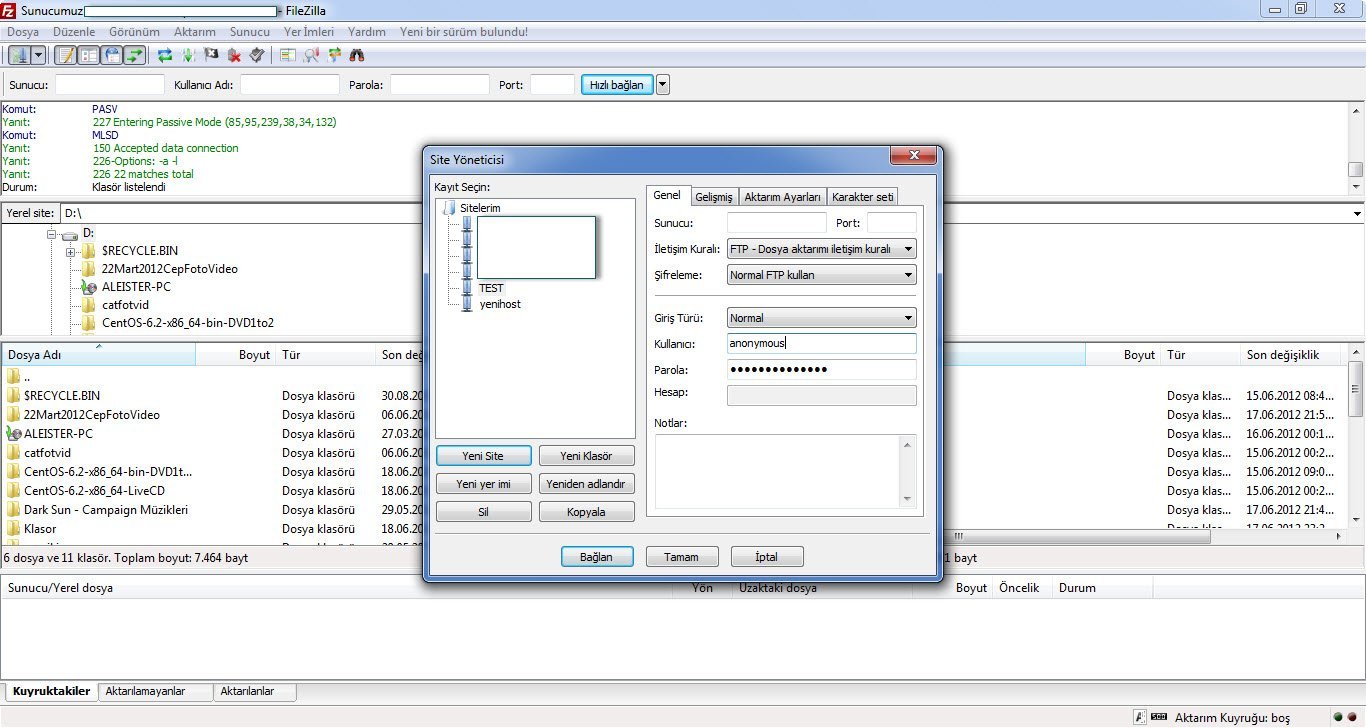The width and height of the screenshot is (1366, 728).
Task: Click the Bağlan button
Action: click(597, 557)
